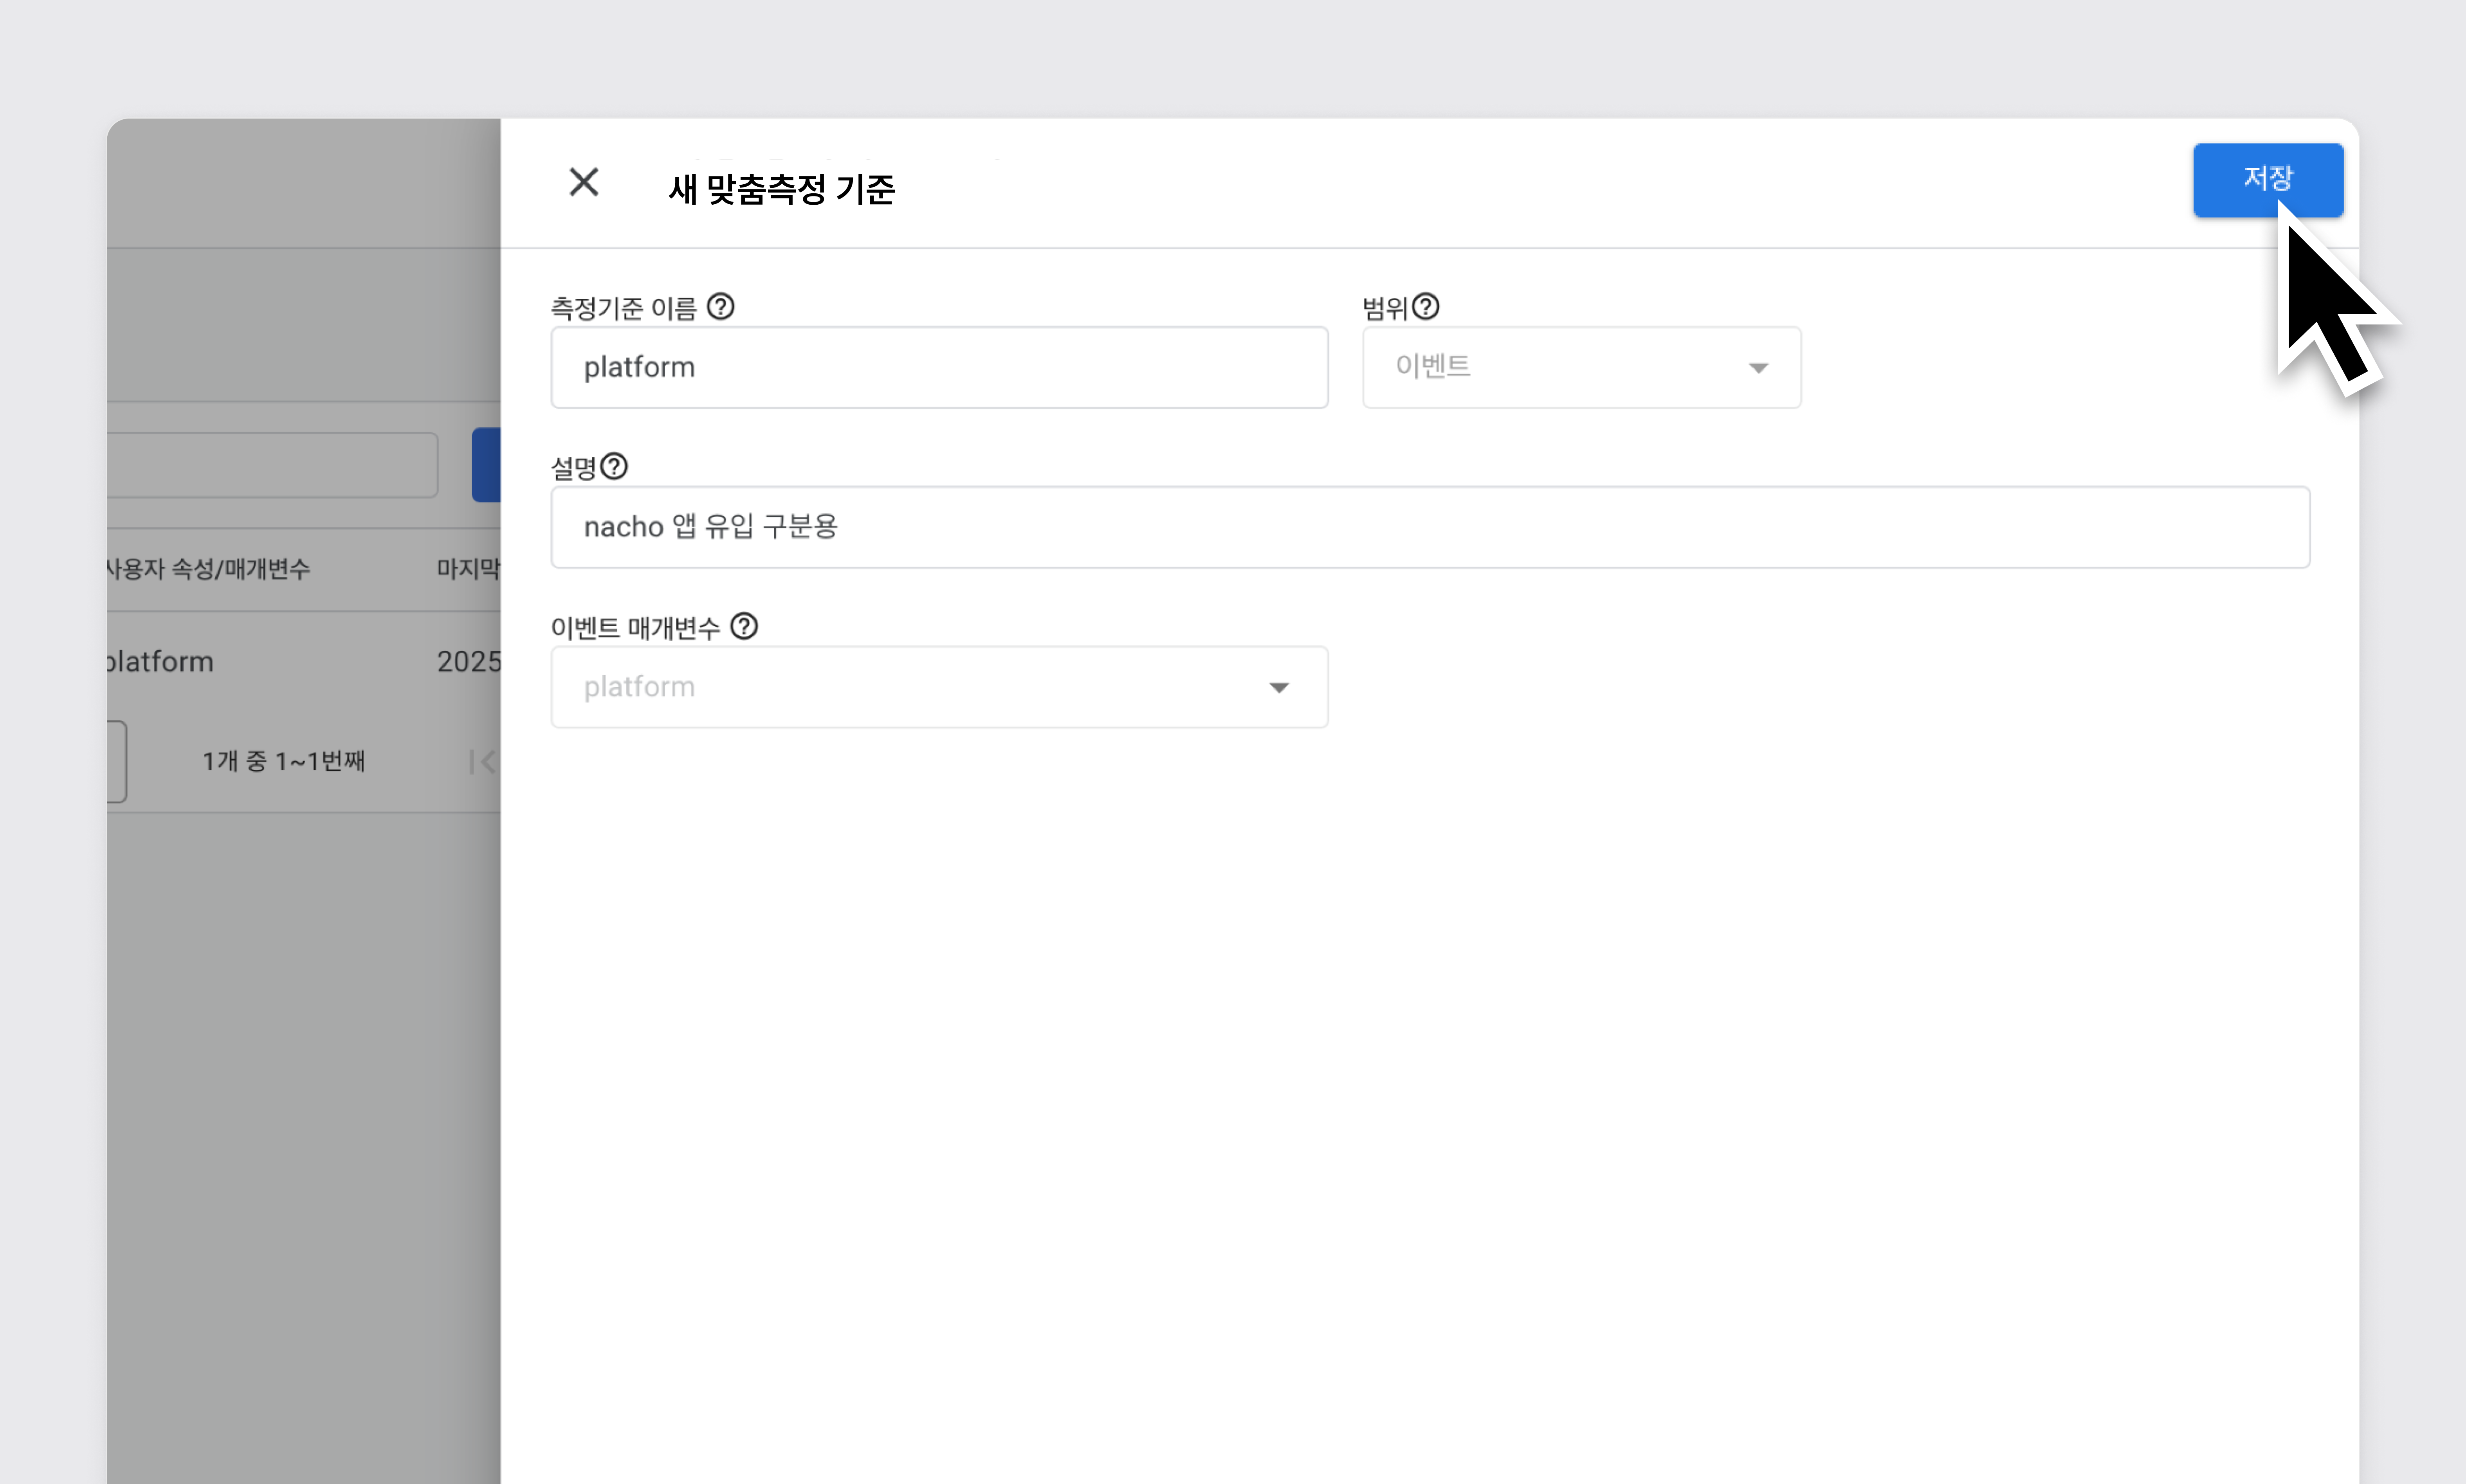
Task: Click the 사용자 속성/매개변수 column header
Action: click(x=208, y=569)
